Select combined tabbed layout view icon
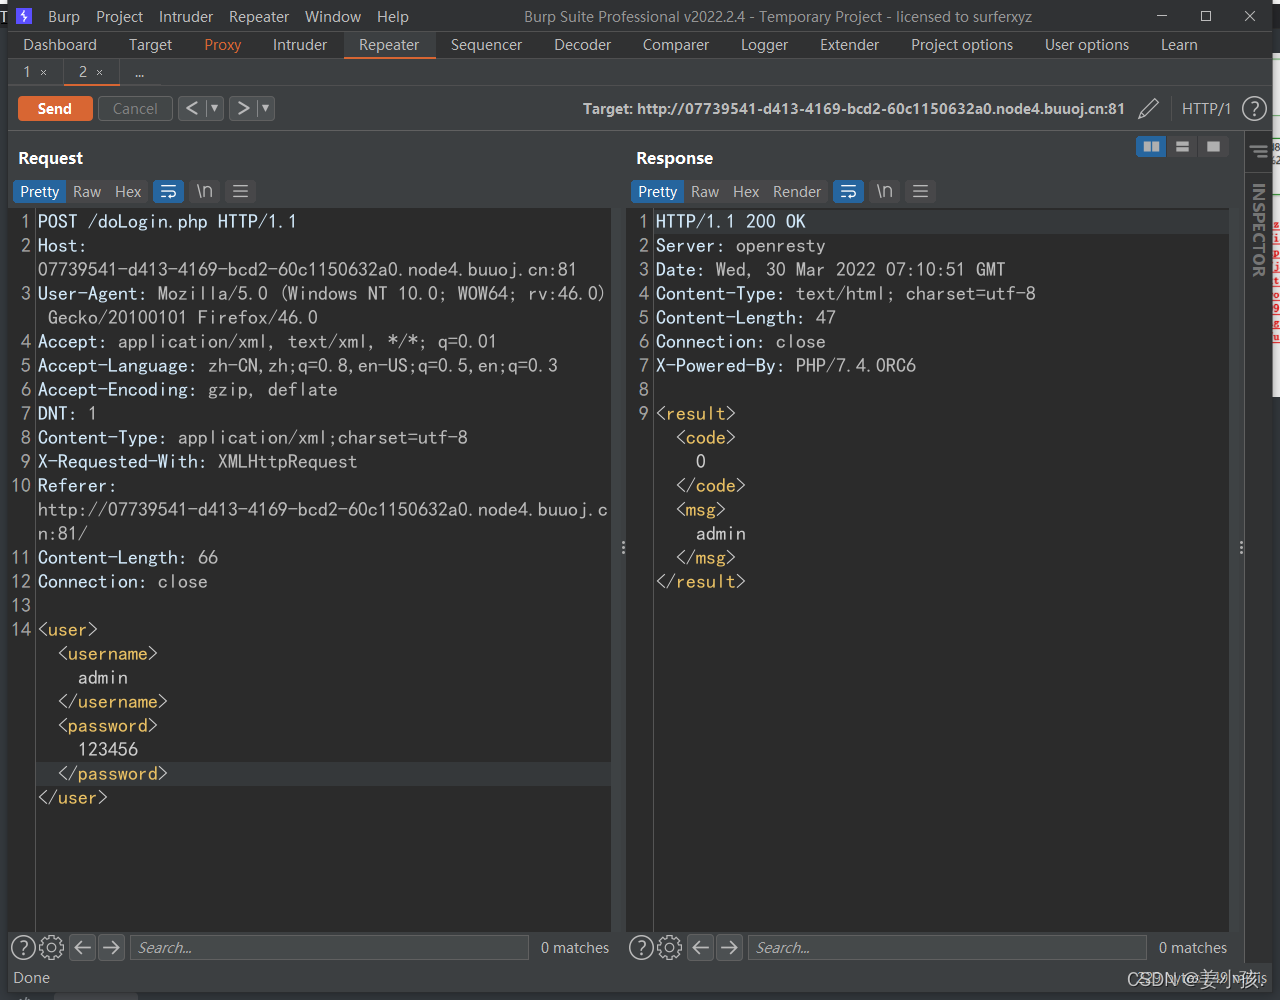 (1213, 147)
